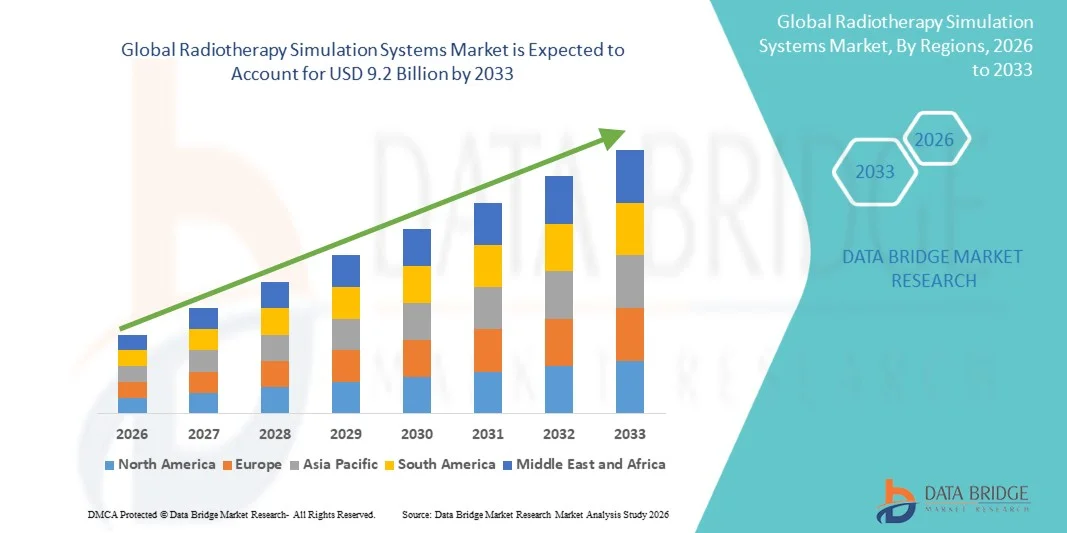Click the 2029 x-axis year label
The height and width of the screenshot is (533, 1067).
coord(346,434)
